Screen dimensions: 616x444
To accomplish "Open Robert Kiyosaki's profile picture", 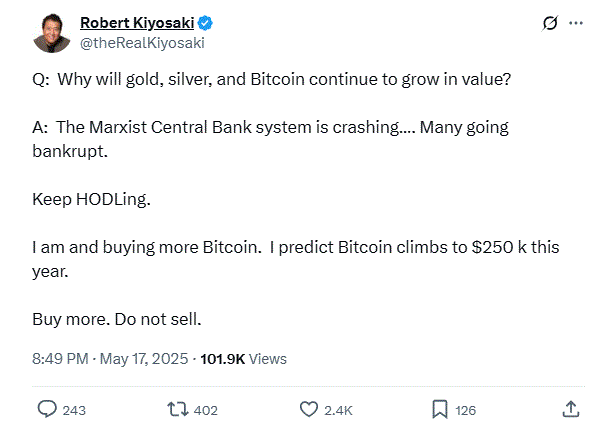I will coord(50,33).
